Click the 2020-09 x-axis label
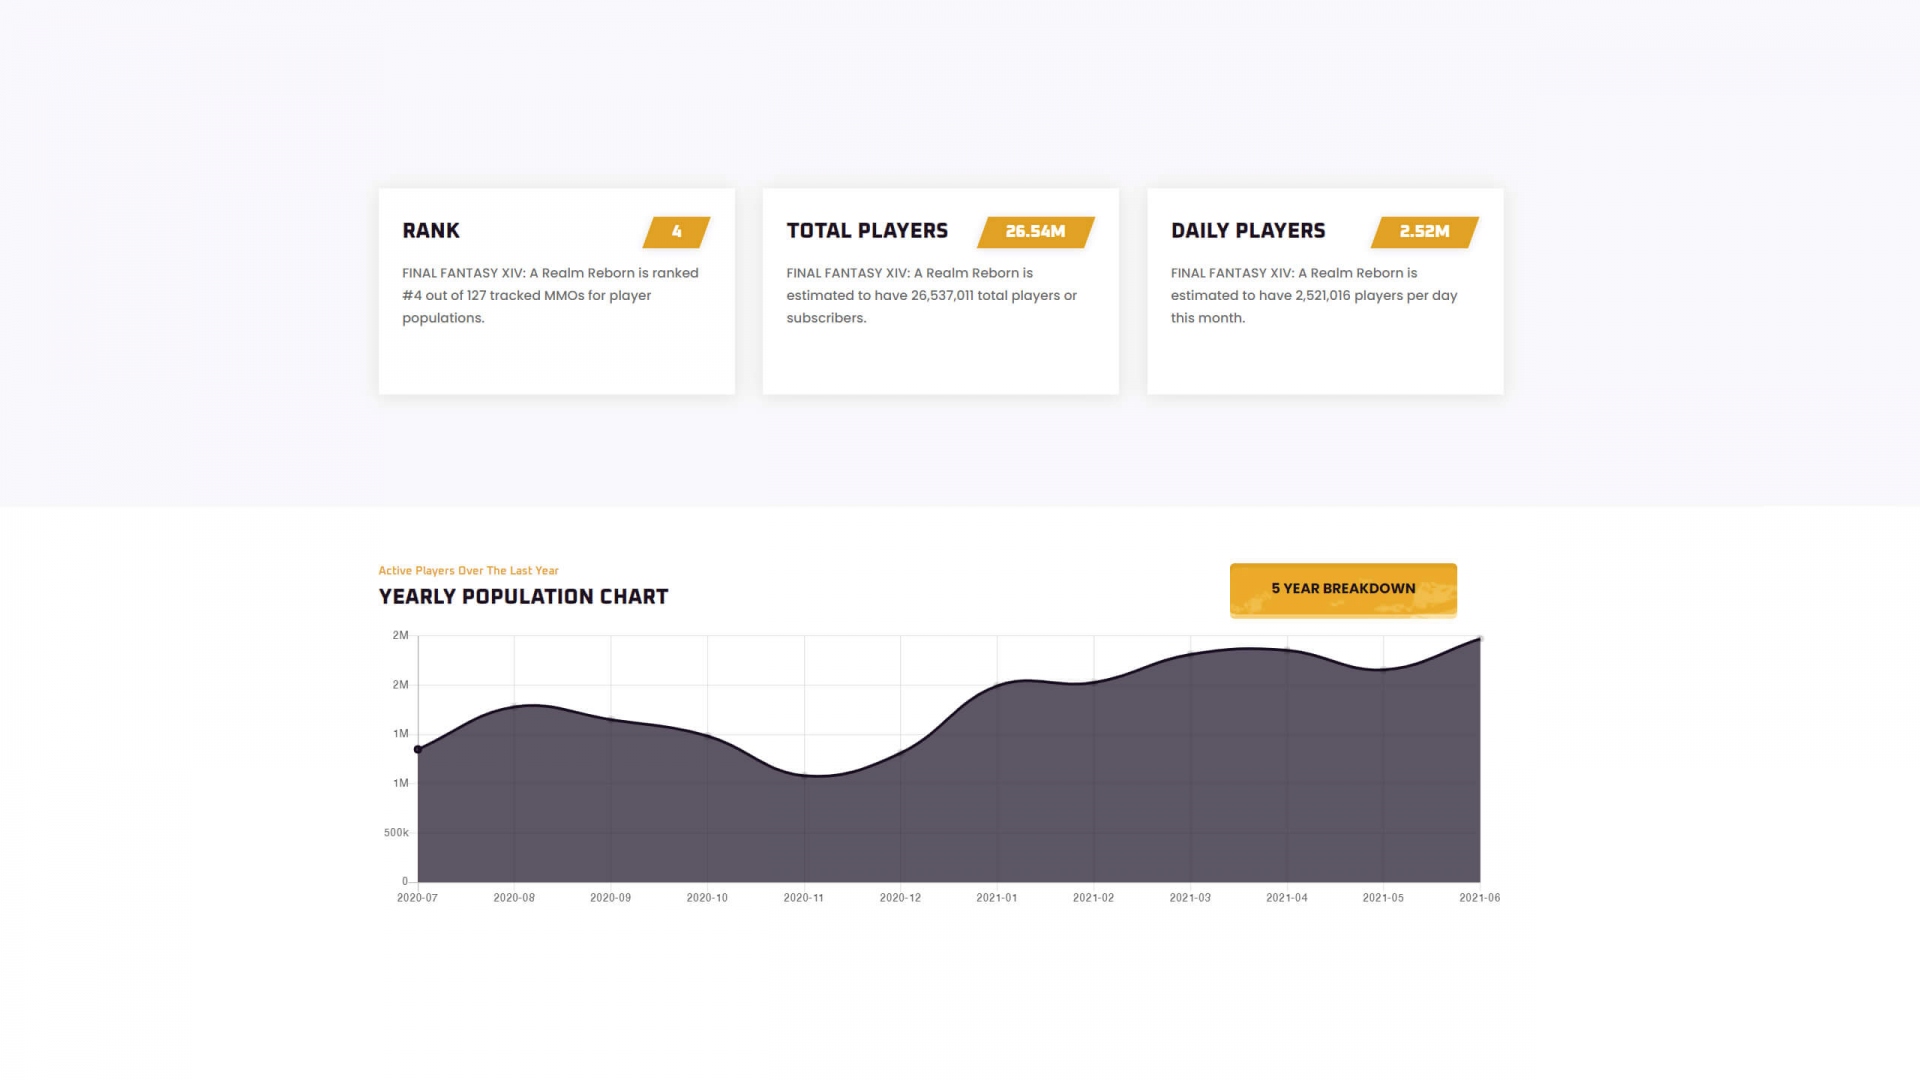The image size is (1920, 1080). point(610,898)
